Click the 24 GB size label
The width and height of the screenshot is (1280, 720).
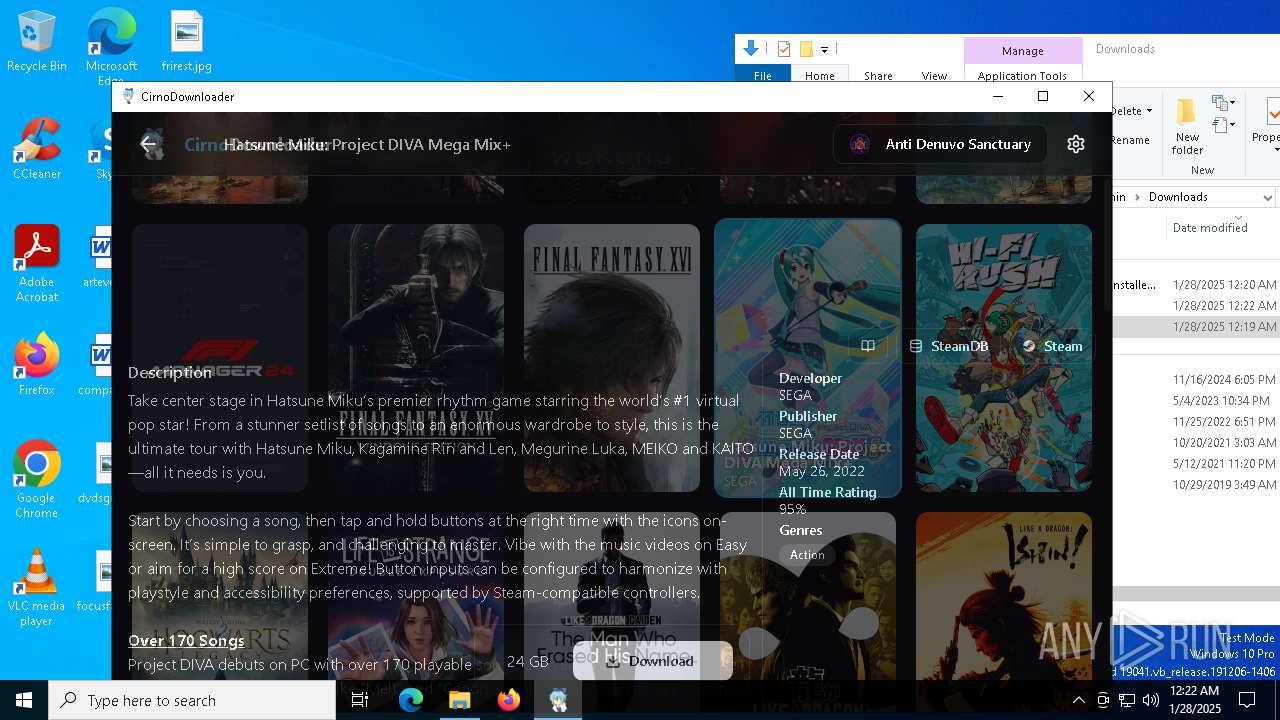click(x=528, y=662)
